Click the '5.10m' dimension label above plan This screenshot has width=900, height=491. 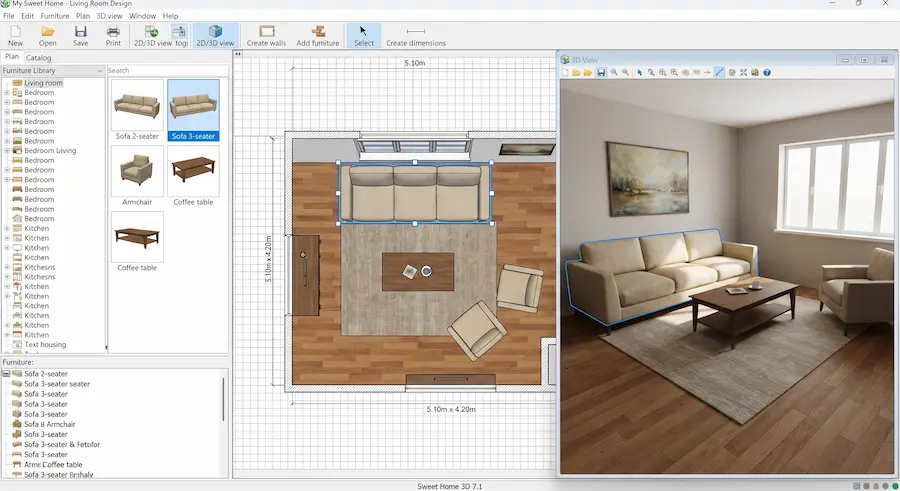[x=414, y=63]
